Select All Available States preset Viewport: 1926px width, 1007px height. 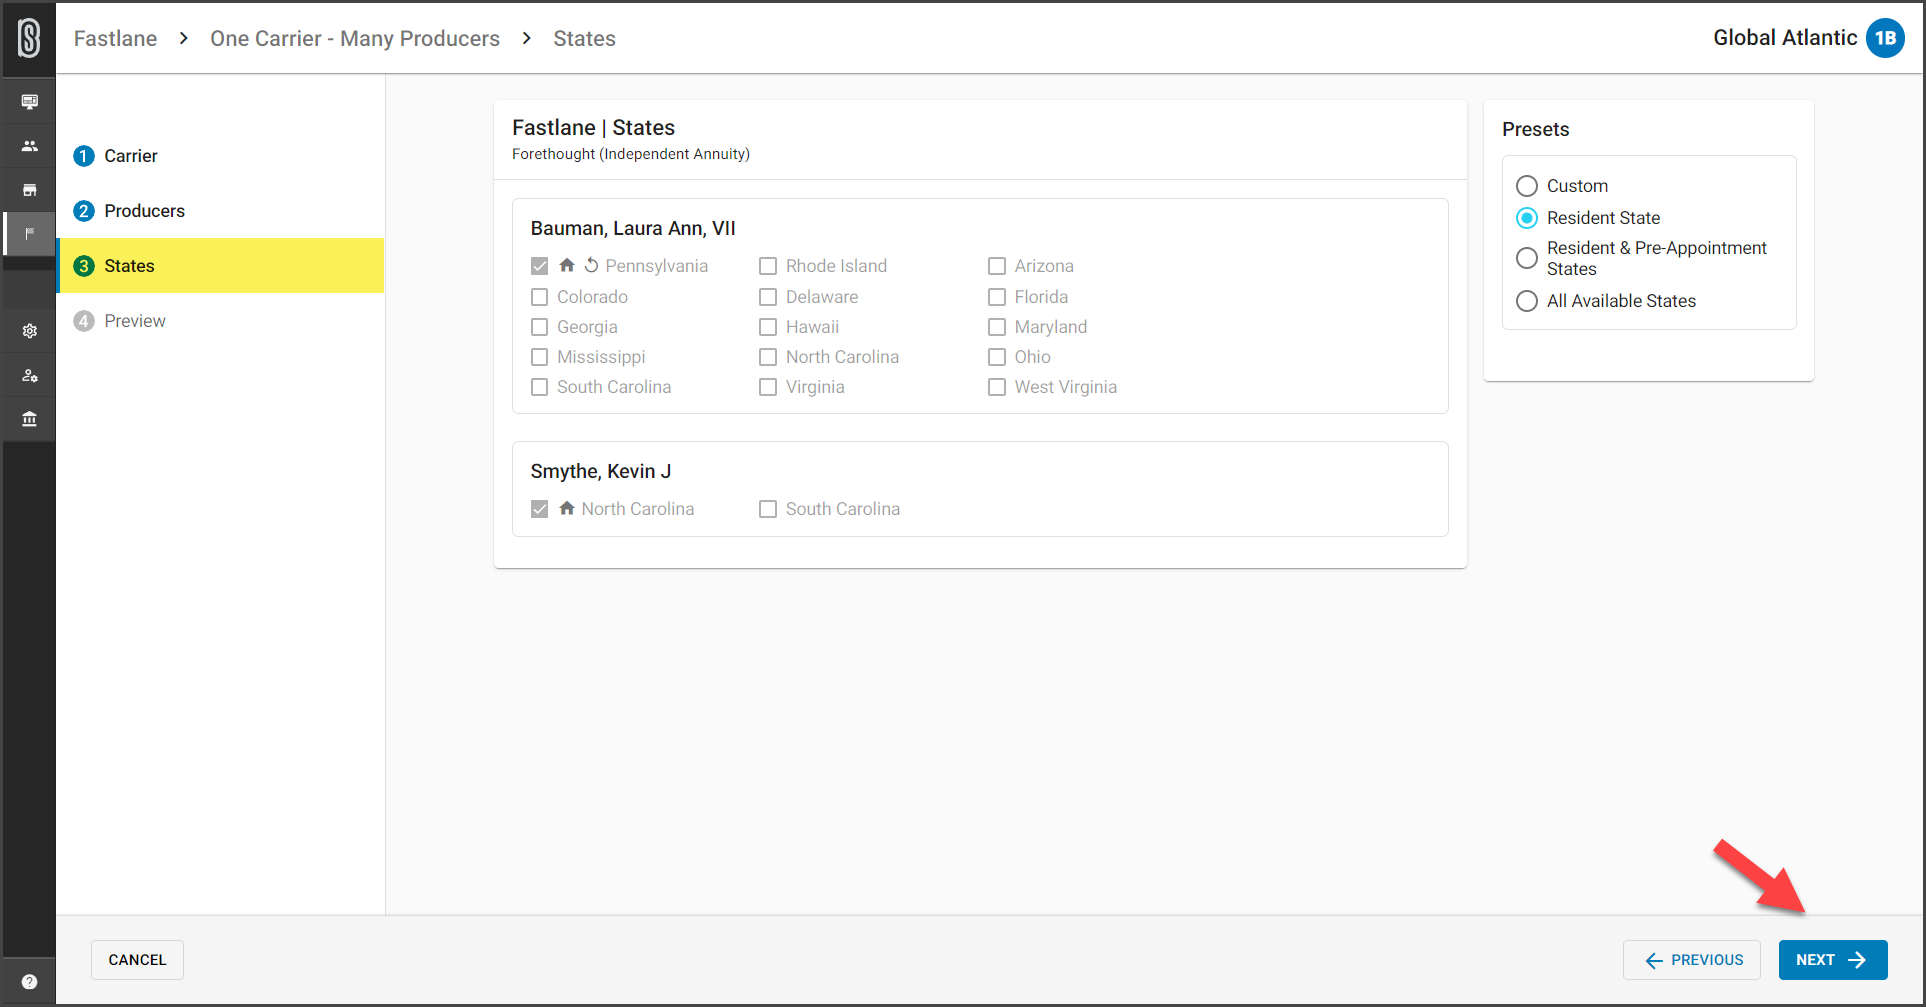point(1527,301)
